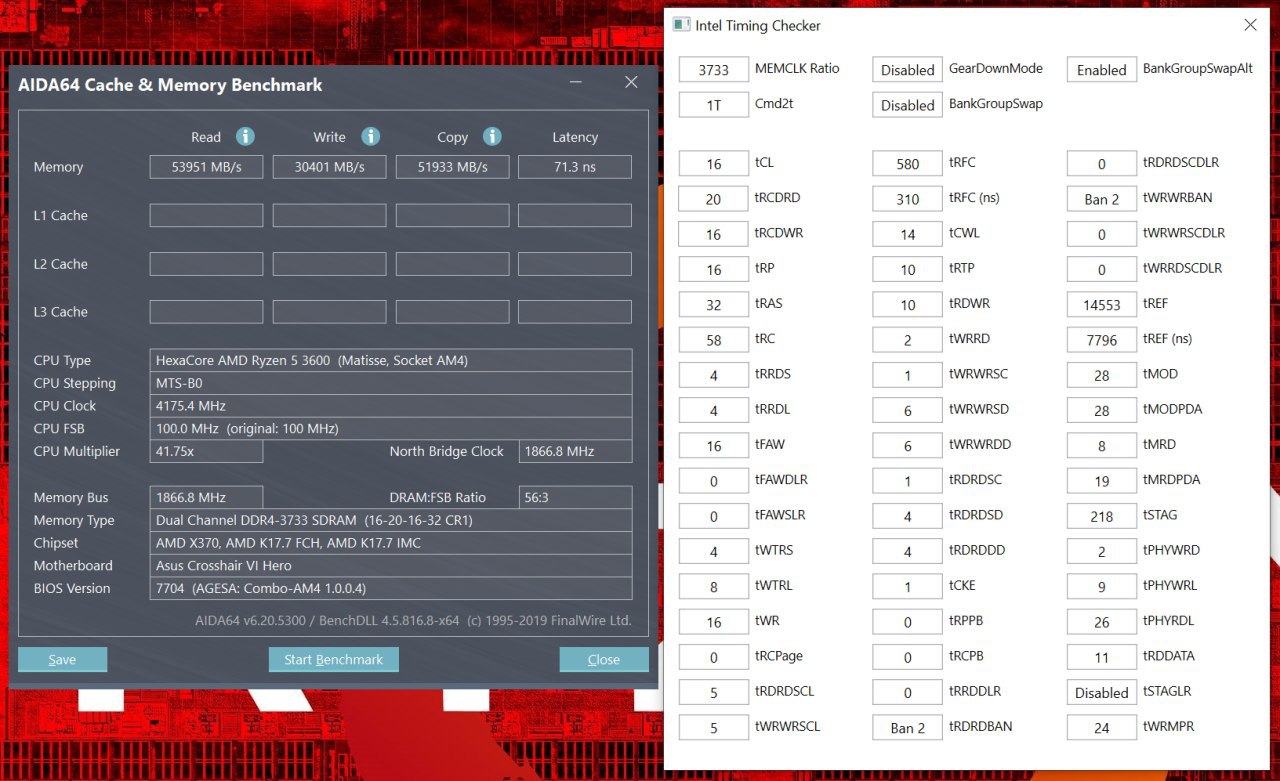The width and height of the screenshot is (1280, 781).
Task: Click the tRDDATA value 11 box
Action: pos(1101,657)
